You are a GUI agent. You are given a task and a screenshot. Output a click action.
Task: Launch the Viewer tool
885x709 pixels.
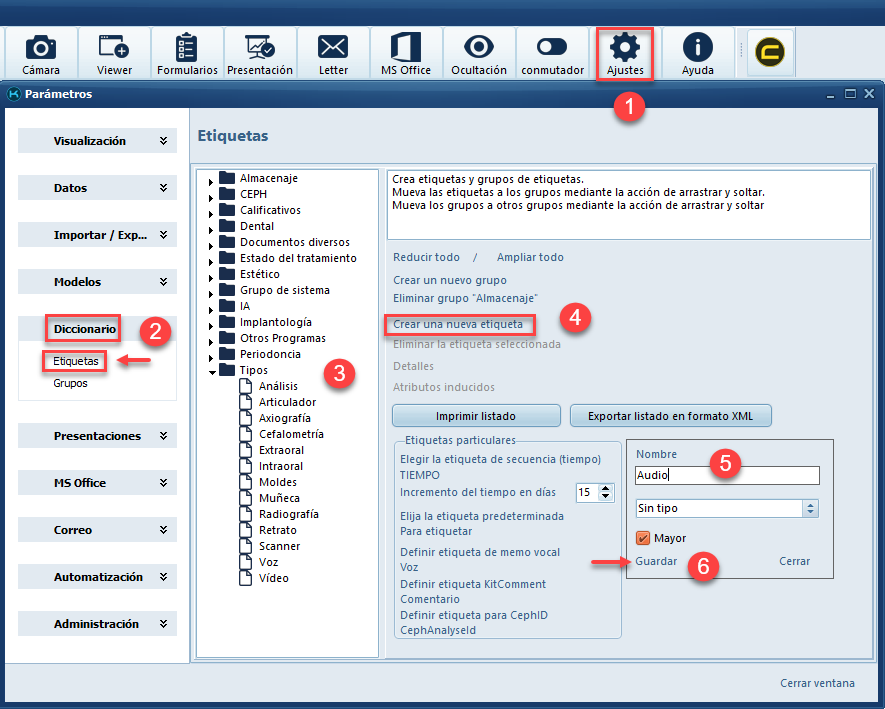(114, 52)
